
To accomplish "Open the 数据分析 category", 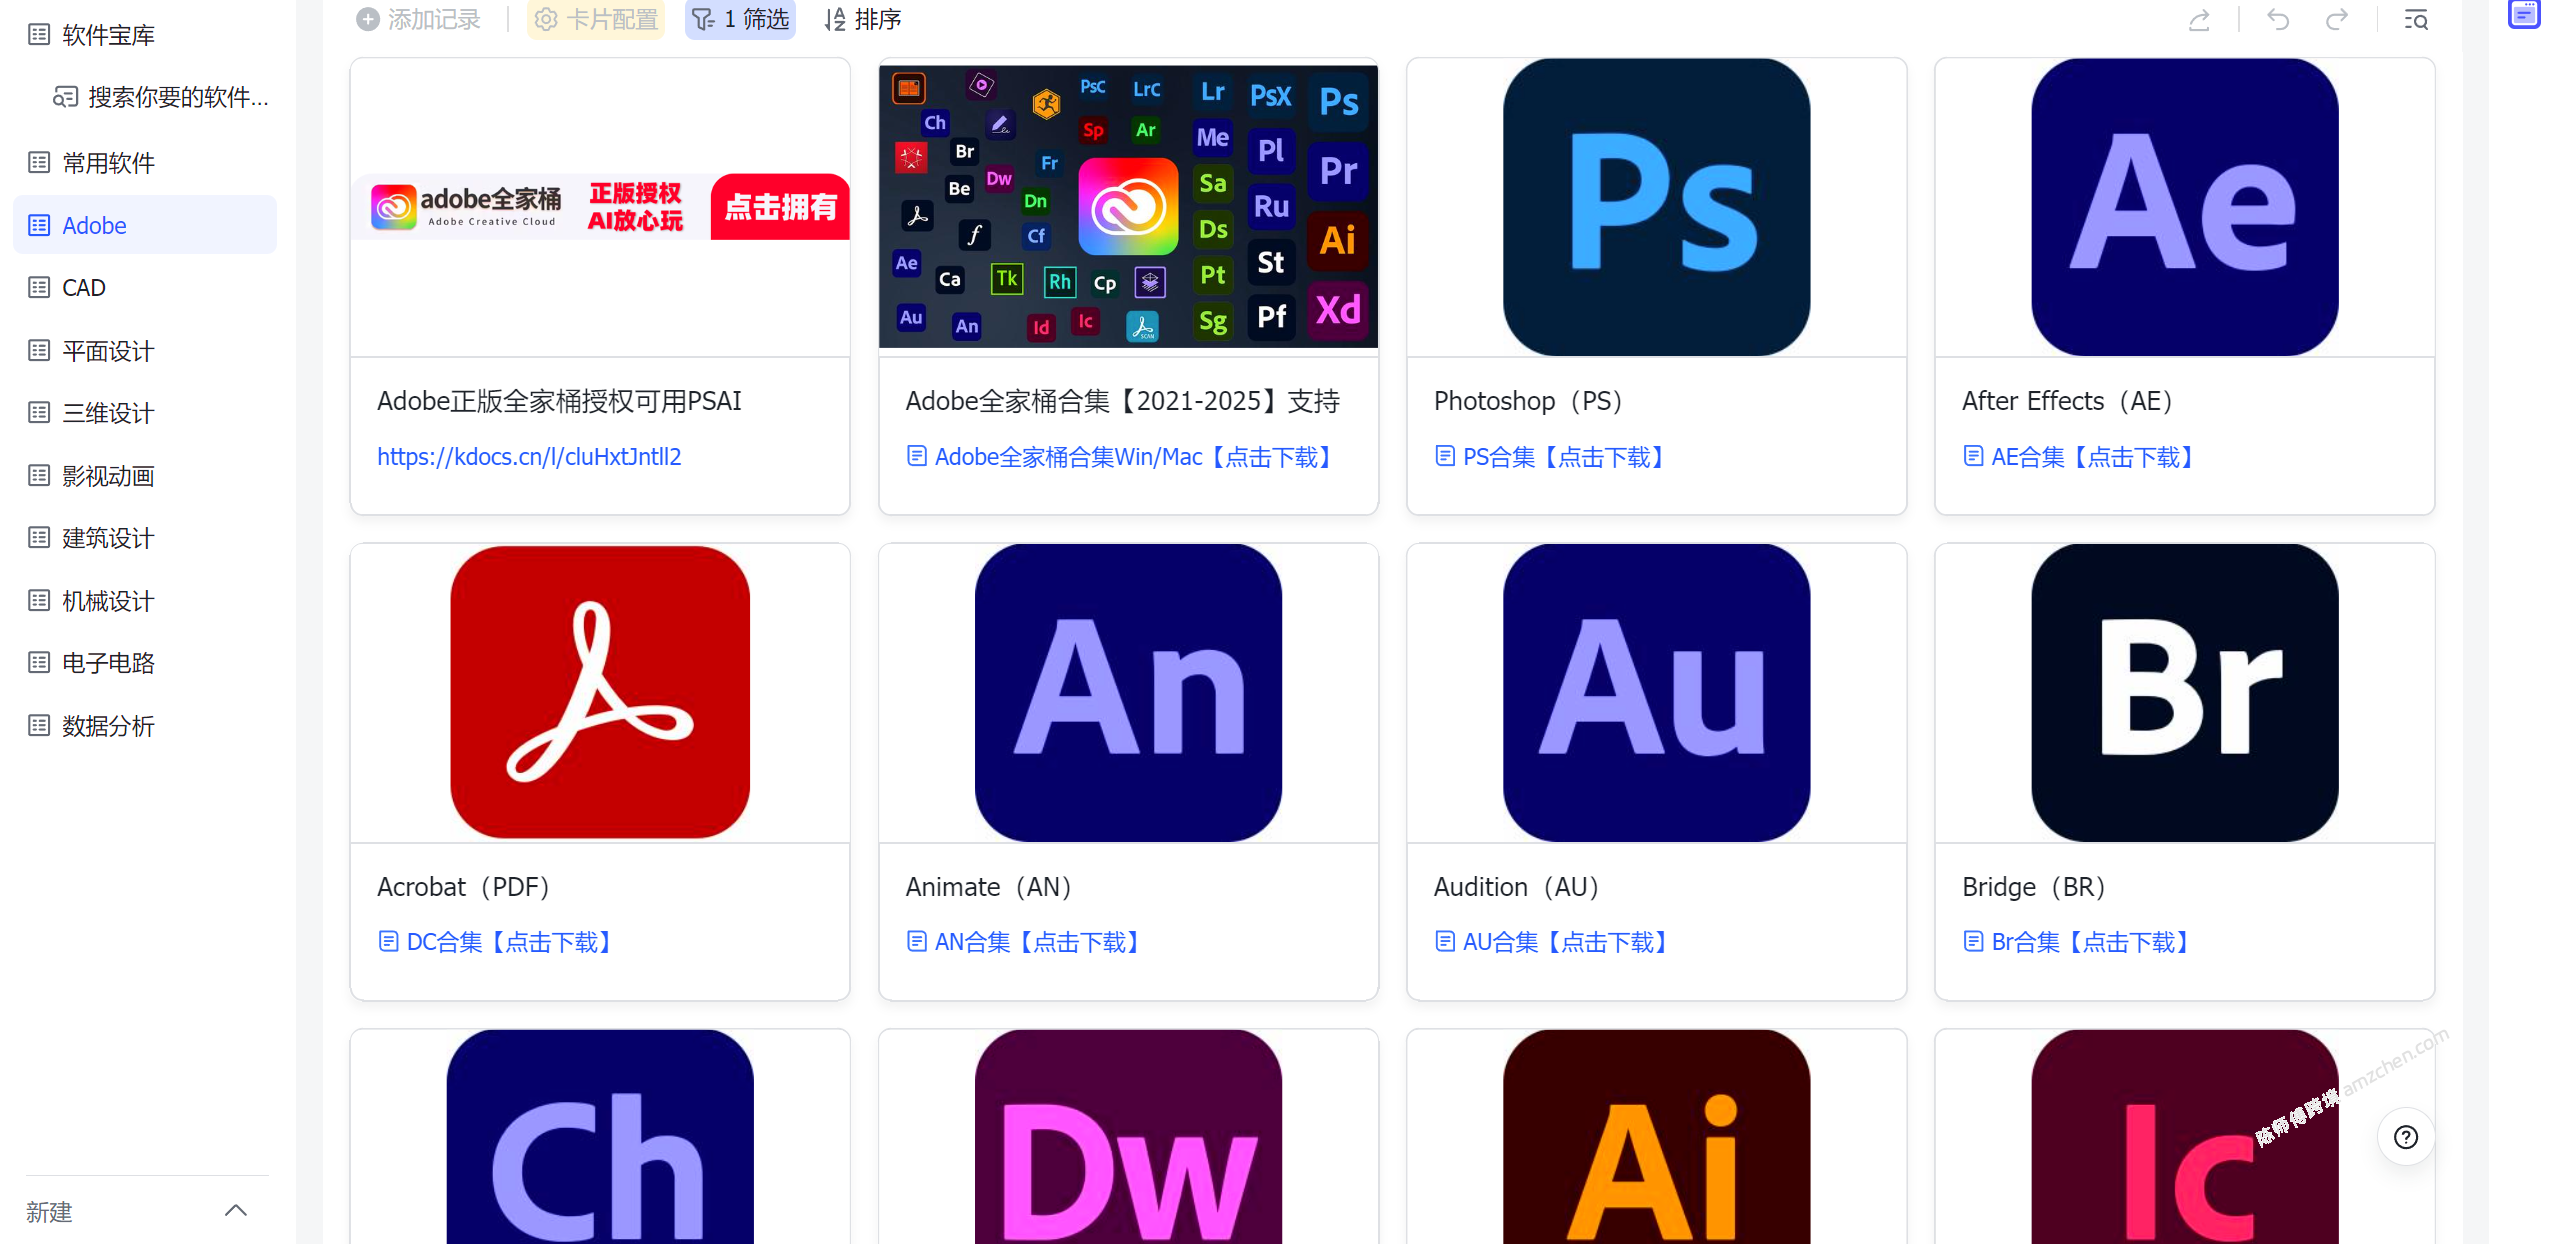I will 145,726.
